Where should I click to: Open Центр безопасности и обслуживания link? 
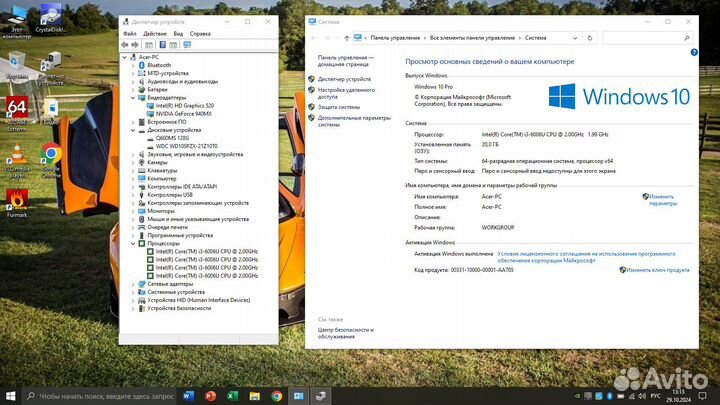(345, 333)
